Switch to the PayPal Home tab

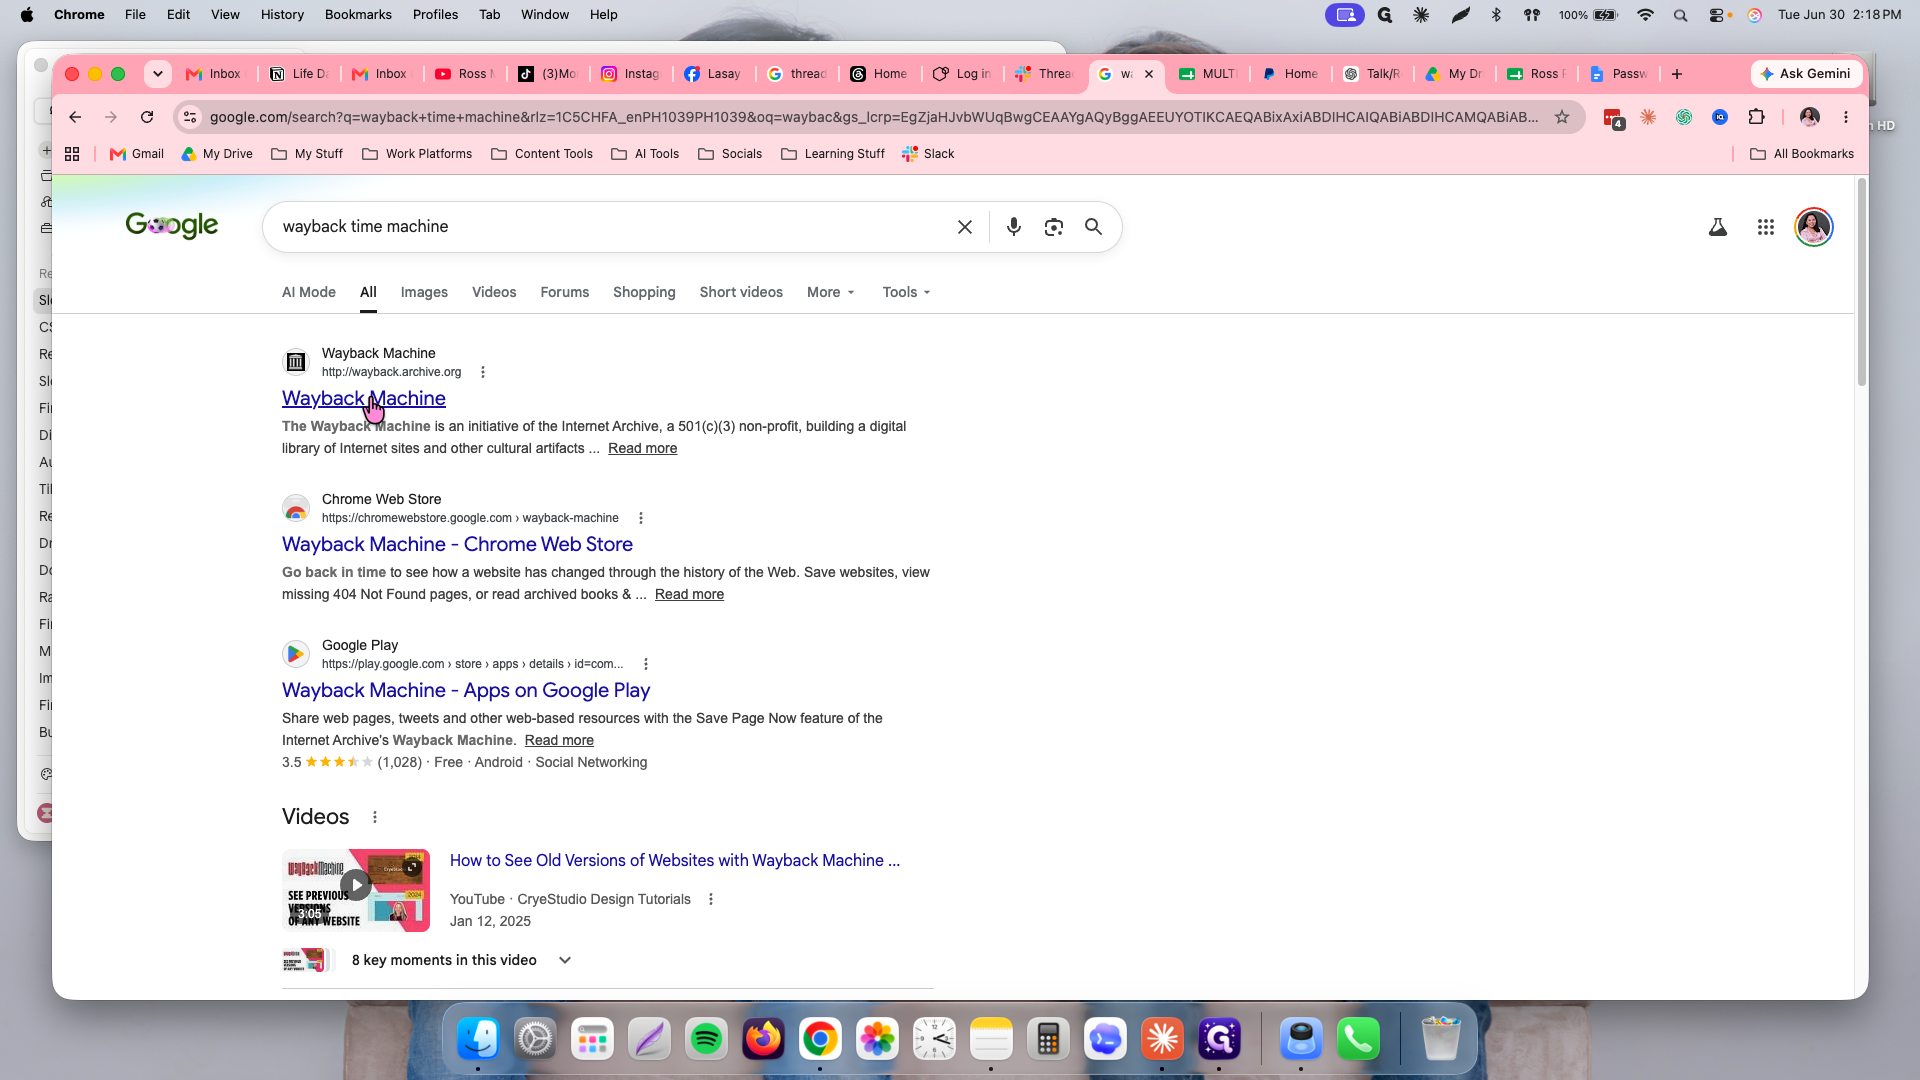(x=1290, y=74)
